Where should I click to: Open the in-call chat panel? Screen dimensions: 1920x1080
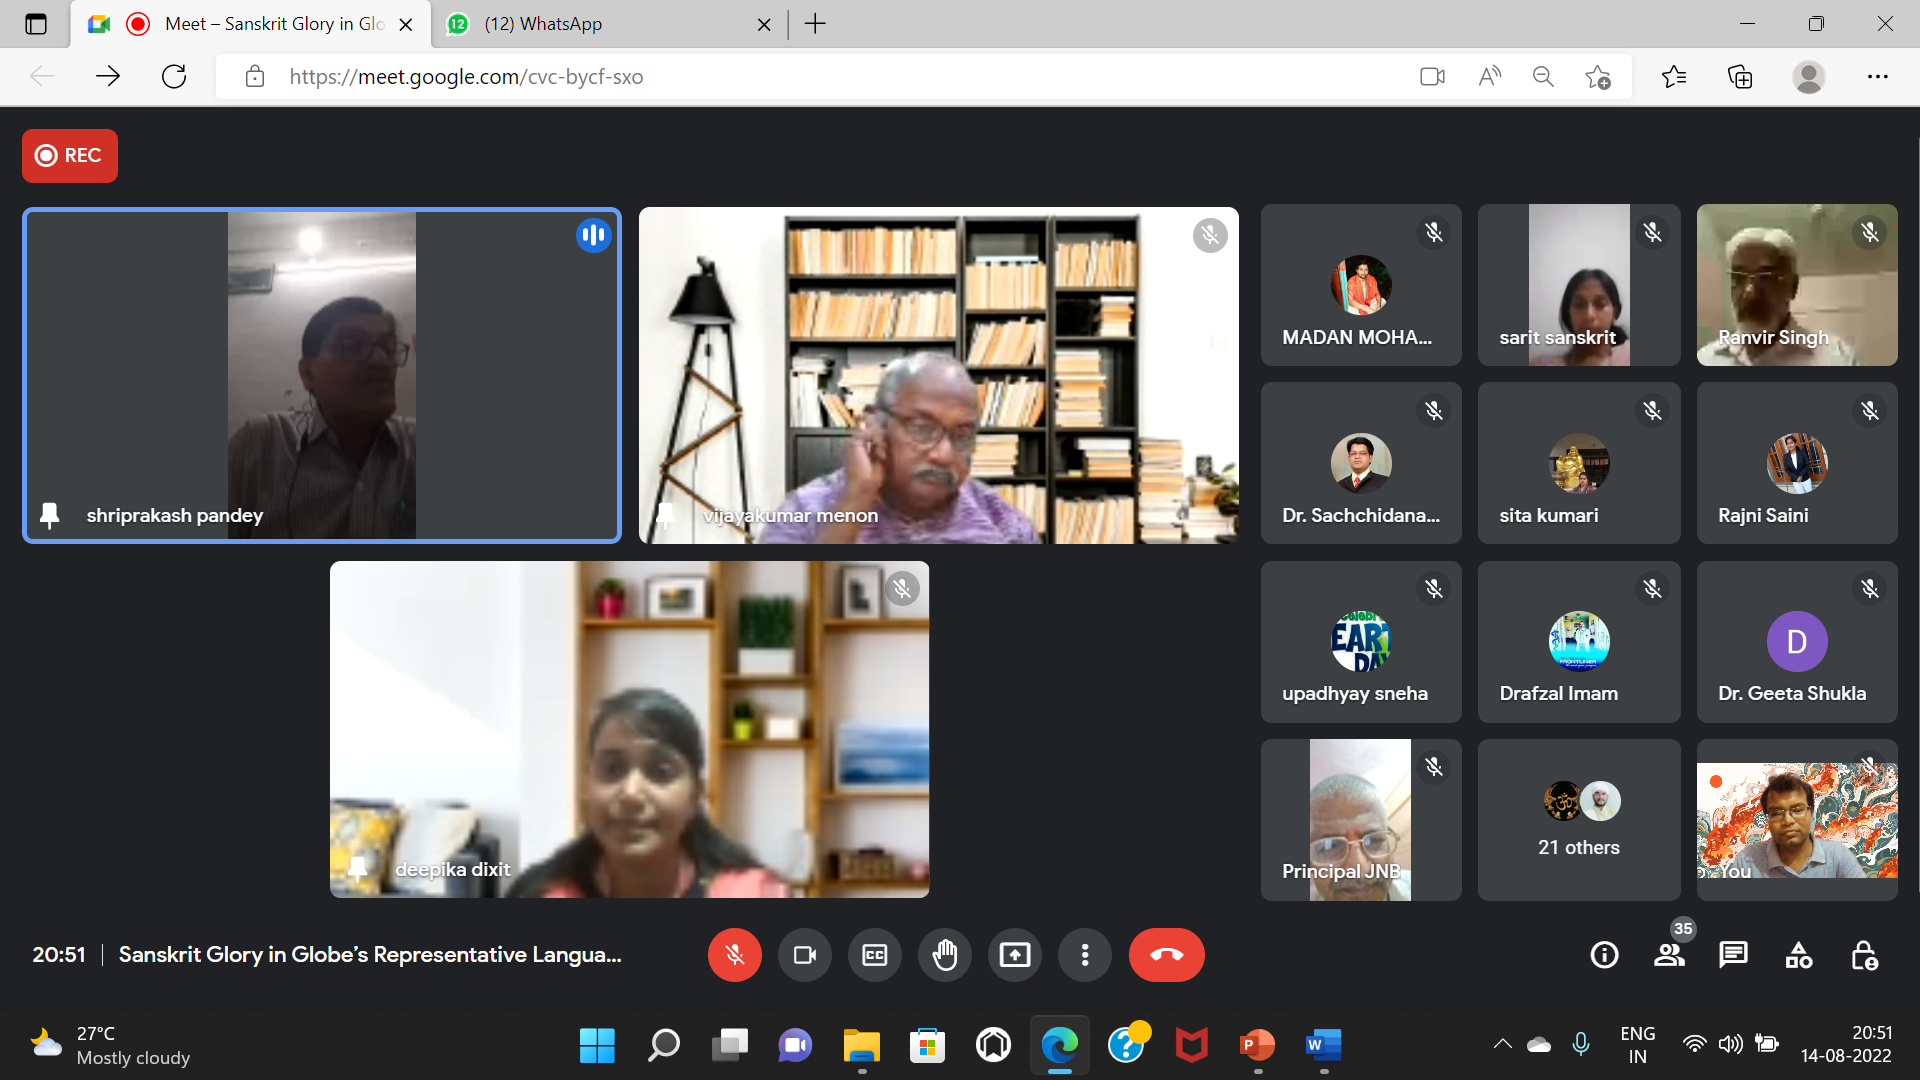click(x=1733, y=955)
